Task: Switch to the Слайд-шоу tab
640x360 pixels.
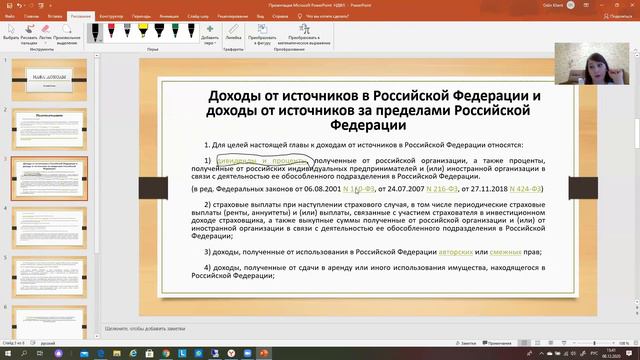Action: tap(198, 16)
